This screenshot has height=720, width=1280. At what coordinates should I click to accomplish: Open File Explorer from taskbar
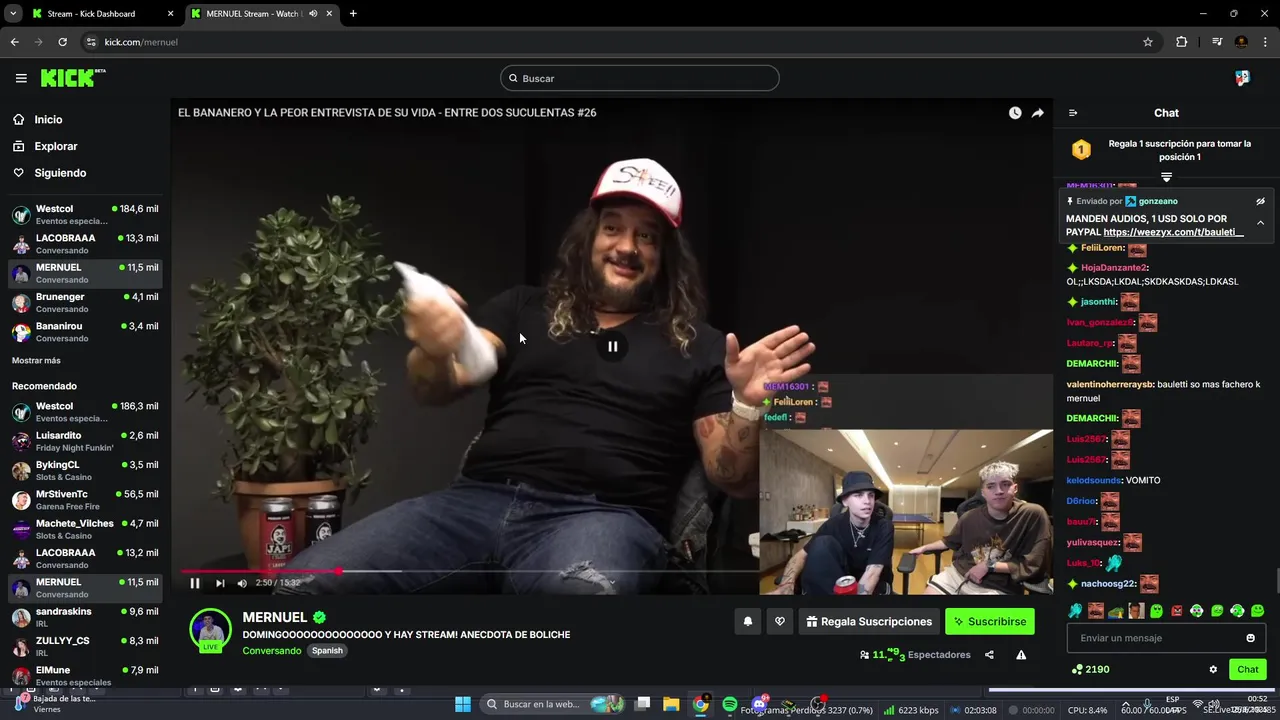[x=671, y=705]
